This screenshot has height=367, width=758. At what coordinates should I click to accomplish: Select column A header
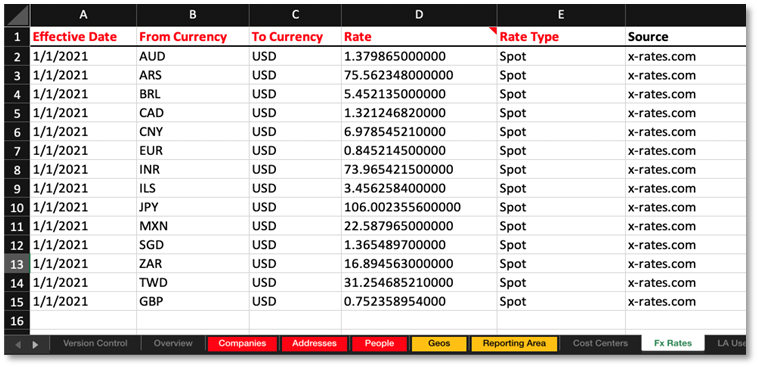pyautogui.click(x=83, y=15)
